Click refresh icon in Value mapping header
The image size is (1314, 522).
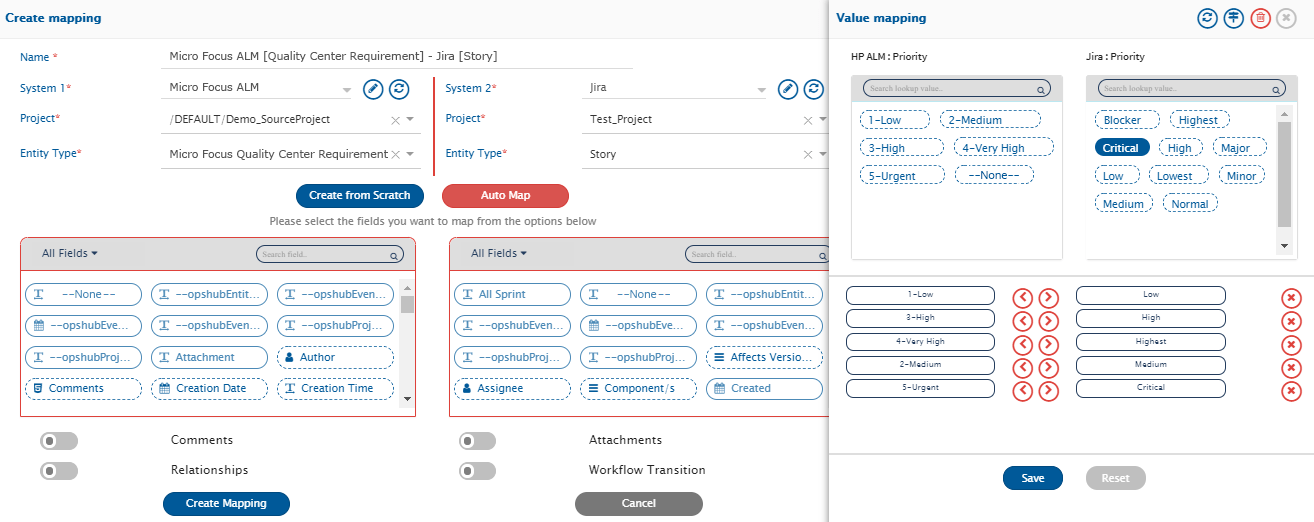point(1208,18)
